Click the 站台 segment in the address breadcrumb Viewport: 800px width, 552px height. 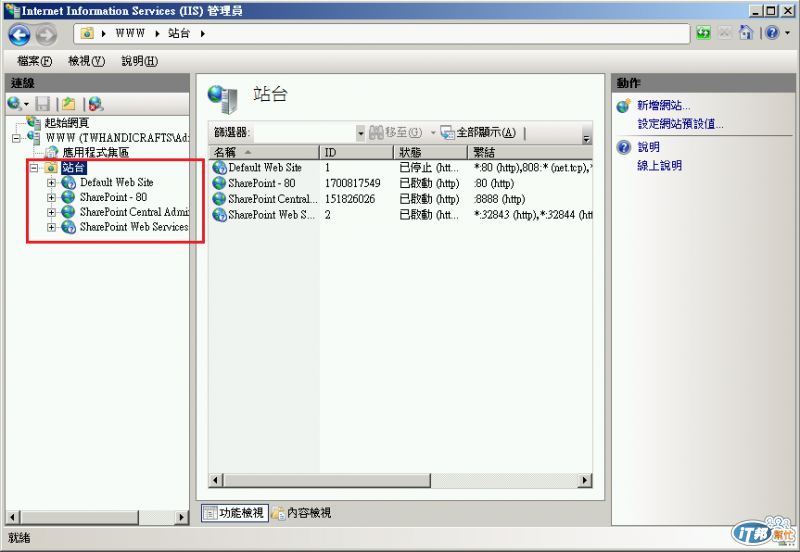click(179, 33)
